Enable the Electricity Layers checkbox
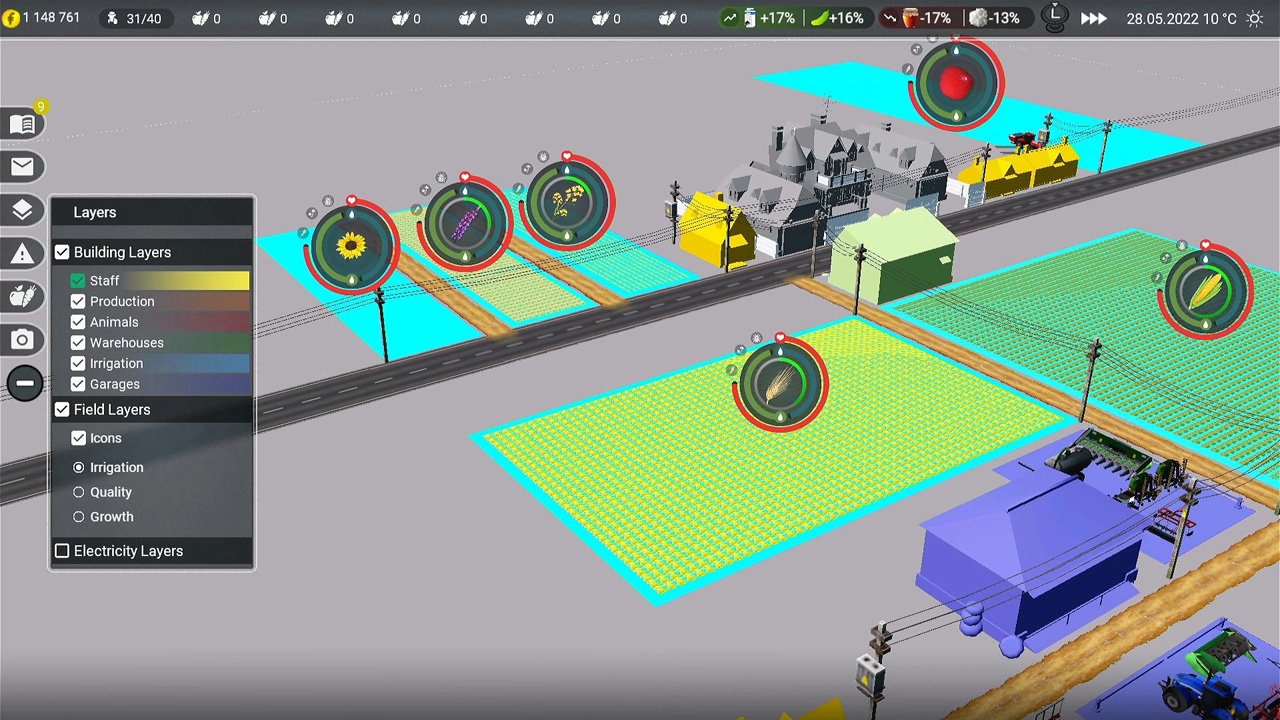The height and width of the screenshot is (720, 1280). tap(62, 551)
